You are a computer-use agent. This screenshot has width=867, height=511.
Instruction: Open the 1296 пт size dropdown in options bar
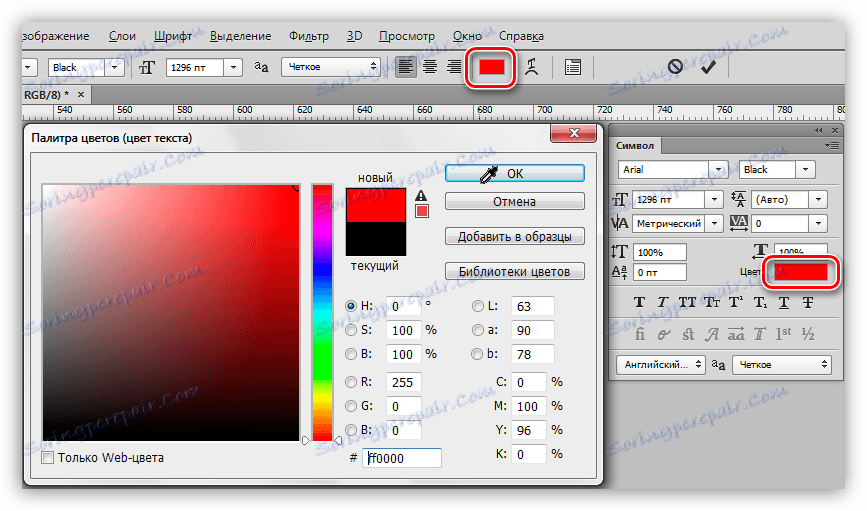click(233, 67)
